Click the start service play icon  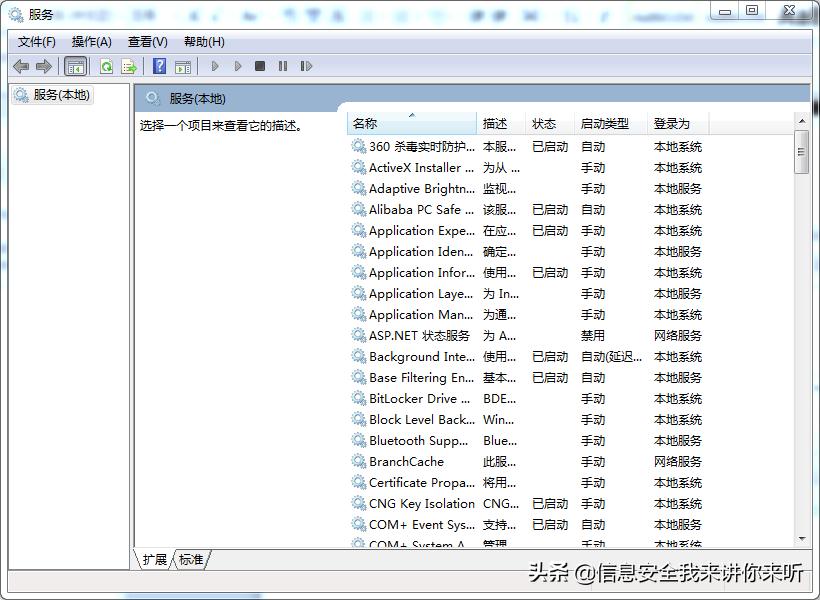tap(215, 66)
